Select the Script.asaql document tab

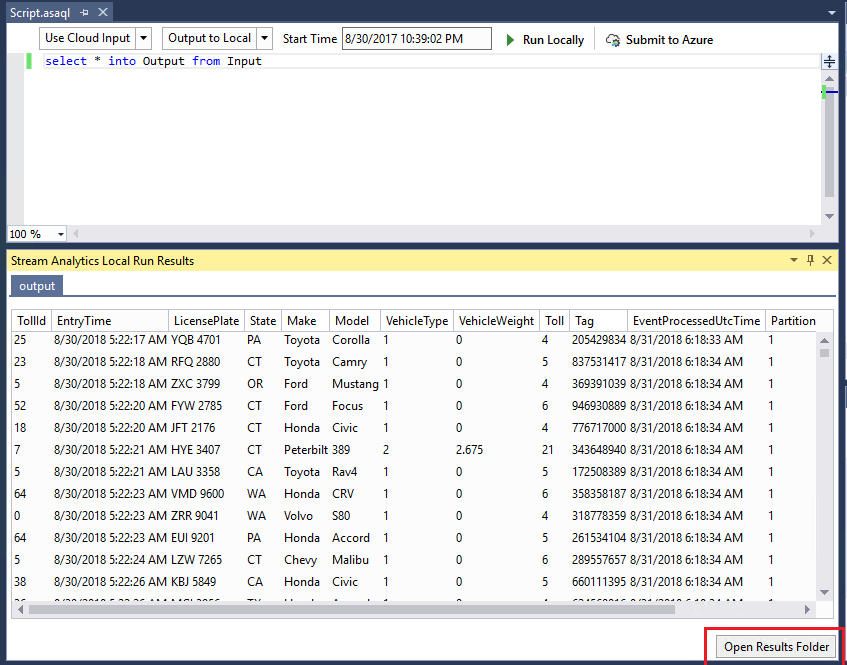pos(40,14)
